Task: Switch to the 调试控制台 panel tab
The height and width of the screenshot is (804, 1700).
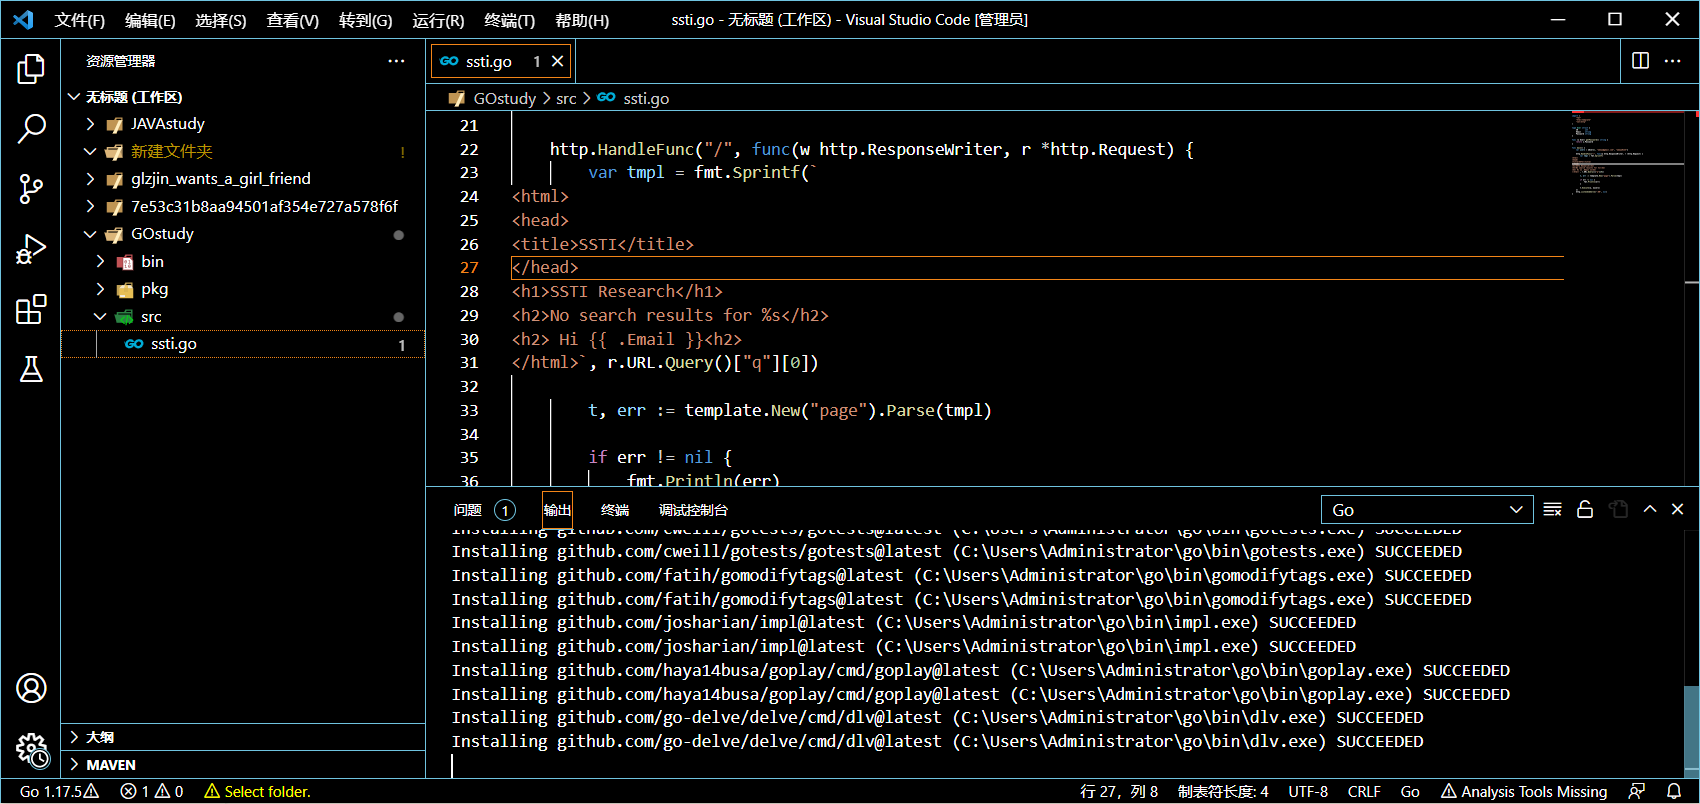Action: pos(693,510)
